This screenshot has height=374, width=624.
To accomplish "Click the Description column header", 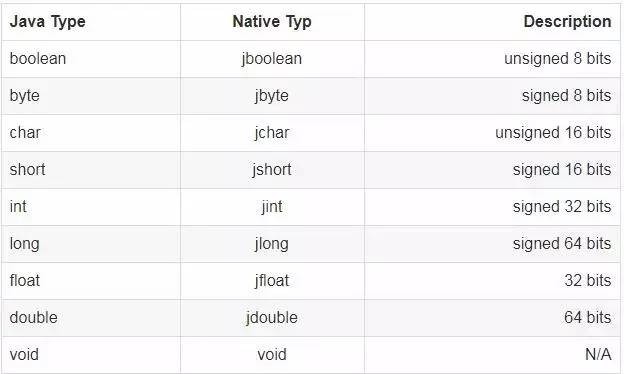I will click(x=567, y=21).
